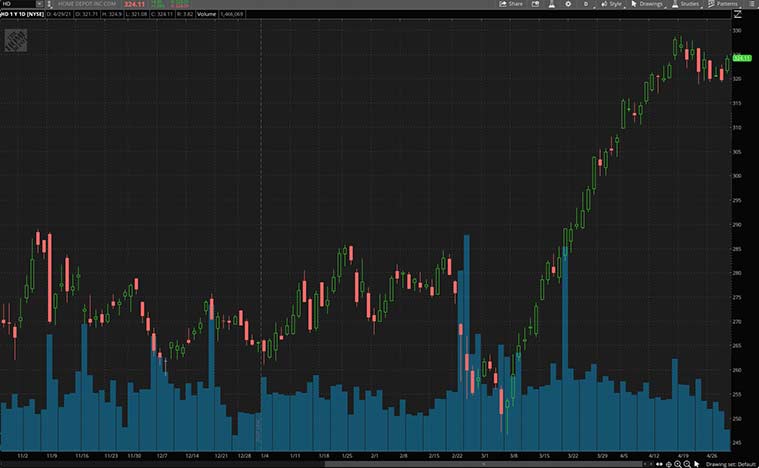759x468 pixels.
Task: Open the Style menu
Action: (x=611, y=4)
